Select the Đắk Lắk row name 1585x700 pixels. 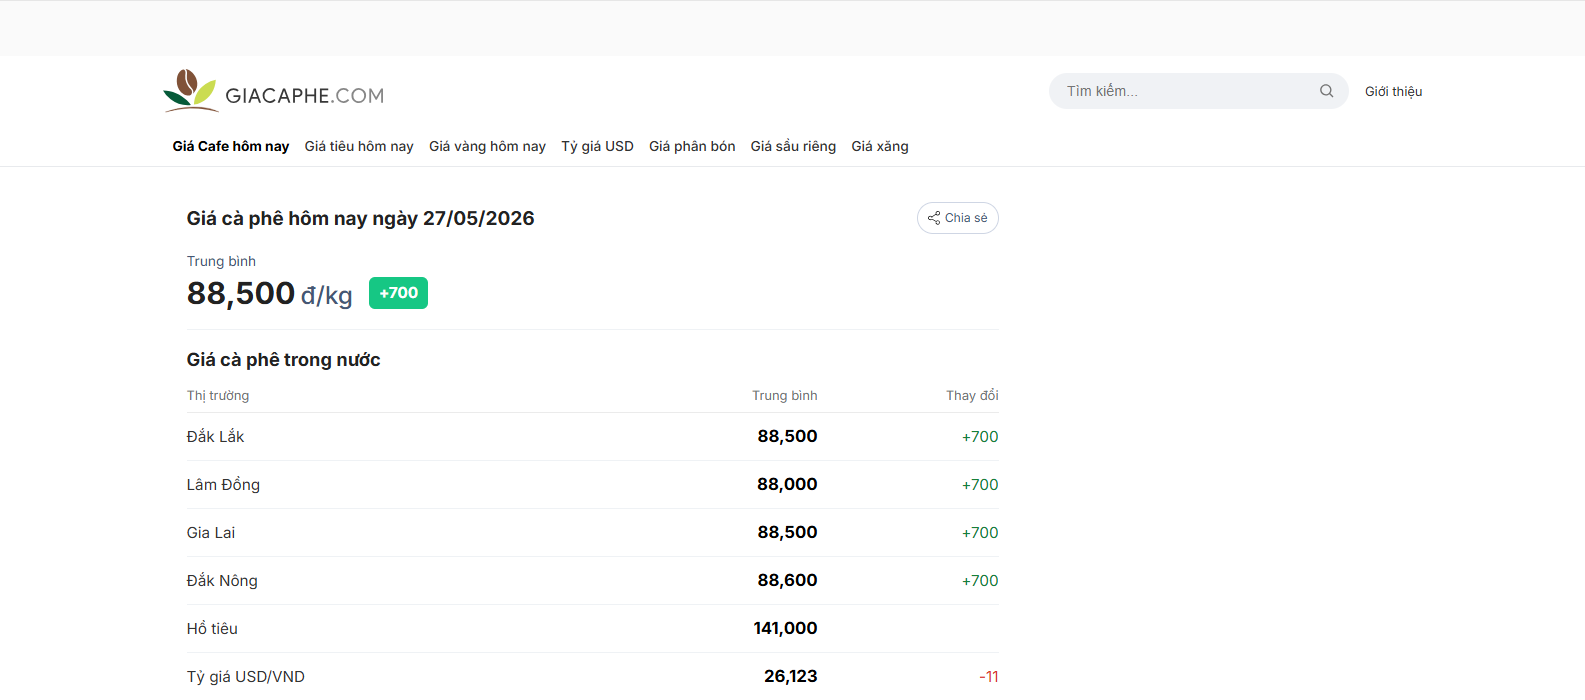click(215, 437)
